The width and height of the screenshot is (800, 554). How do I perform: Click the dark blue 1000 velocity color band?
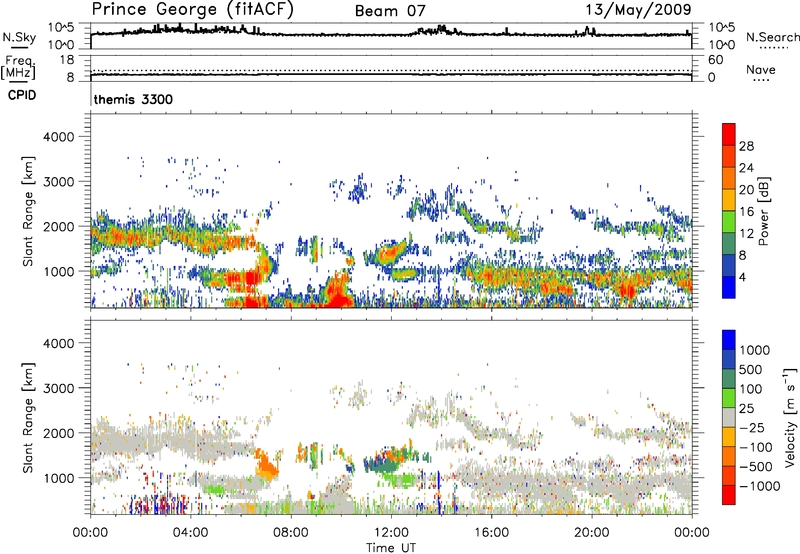(x=729, y=340)
